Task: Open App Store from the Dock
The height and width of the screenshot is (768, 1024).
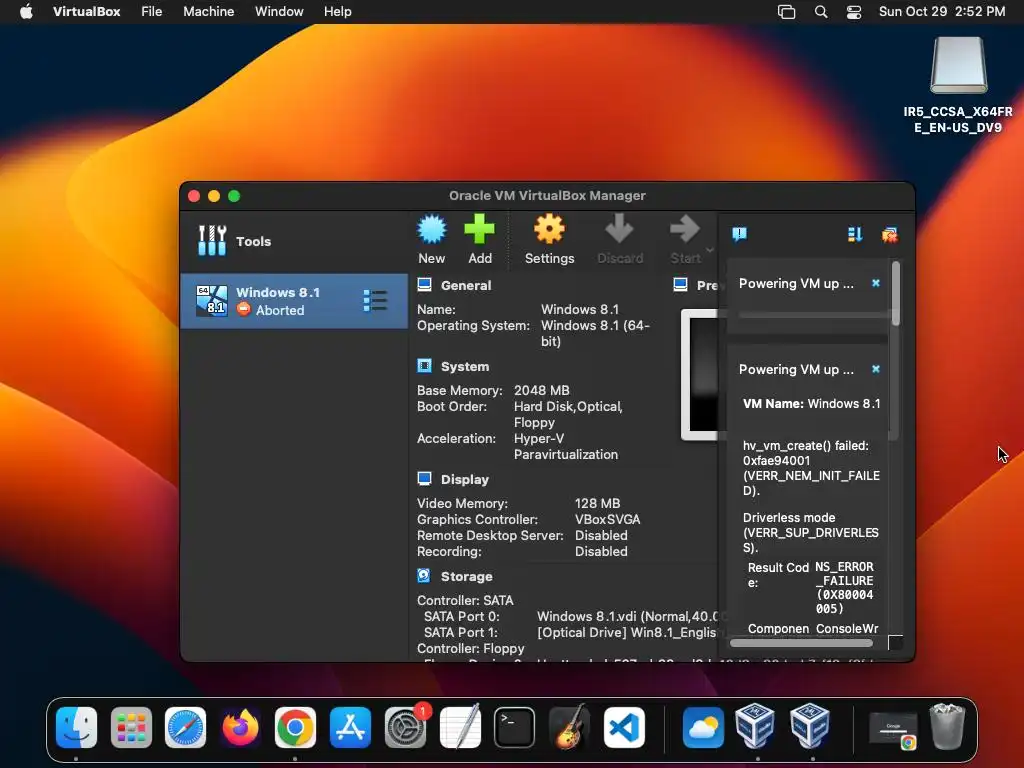Action: pos(350,727)
